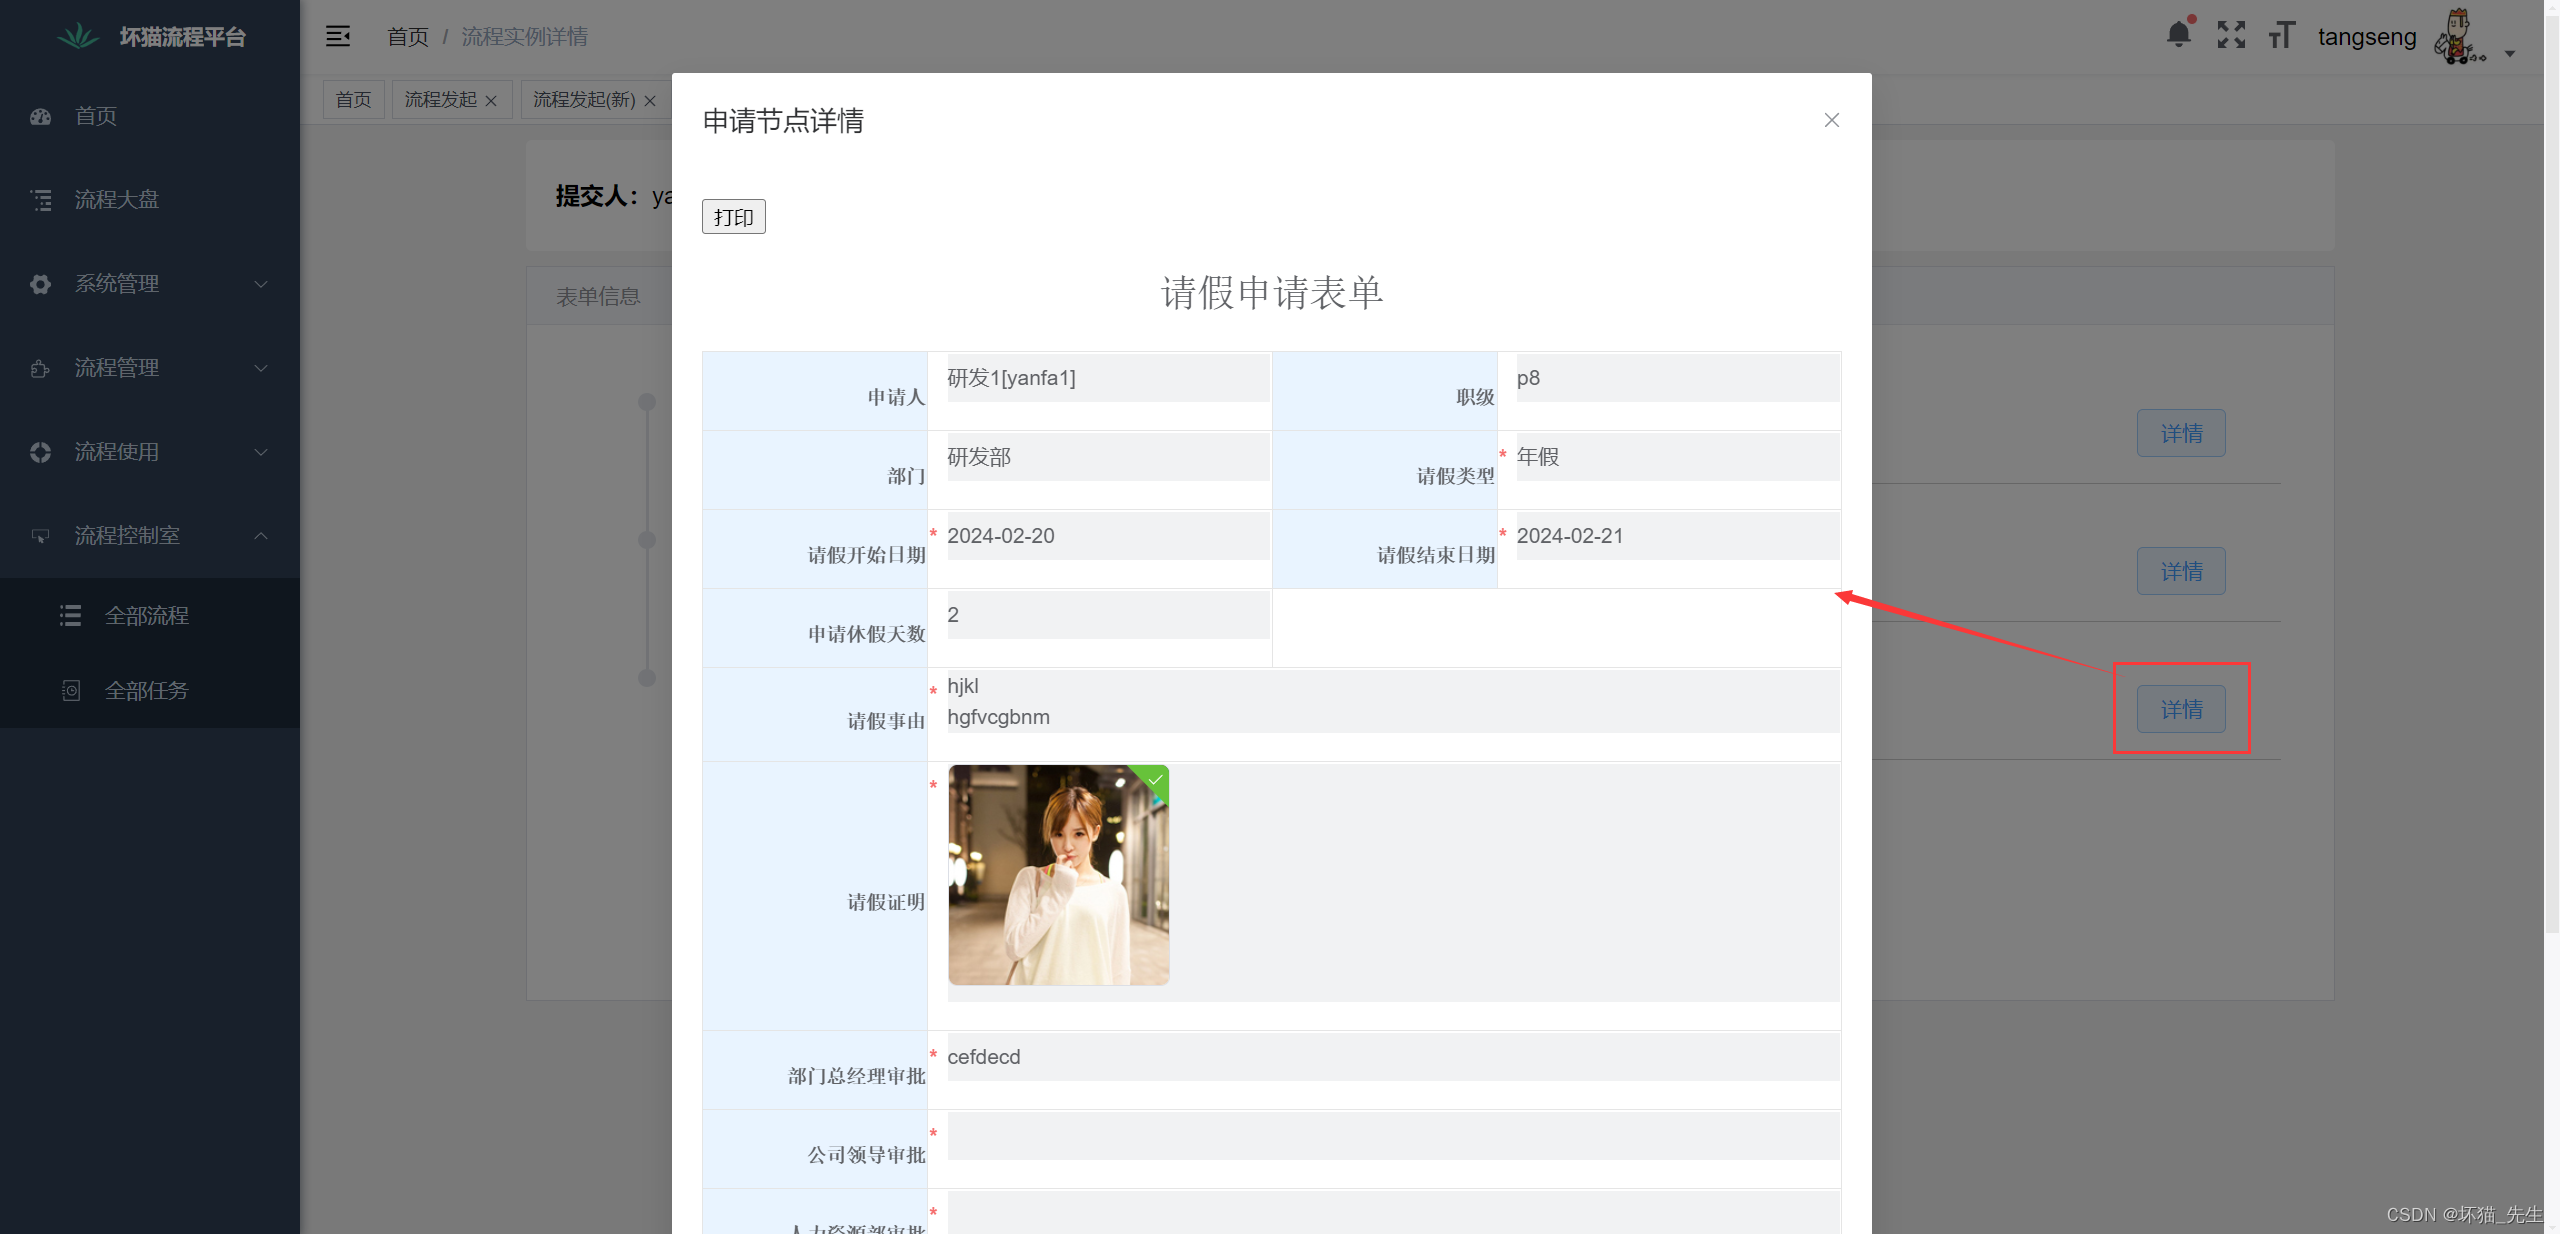Click the highlighted 详情 button
Image resolution: width=2560 pixels, height=1234 pixels.
(x=2181, y=709)
